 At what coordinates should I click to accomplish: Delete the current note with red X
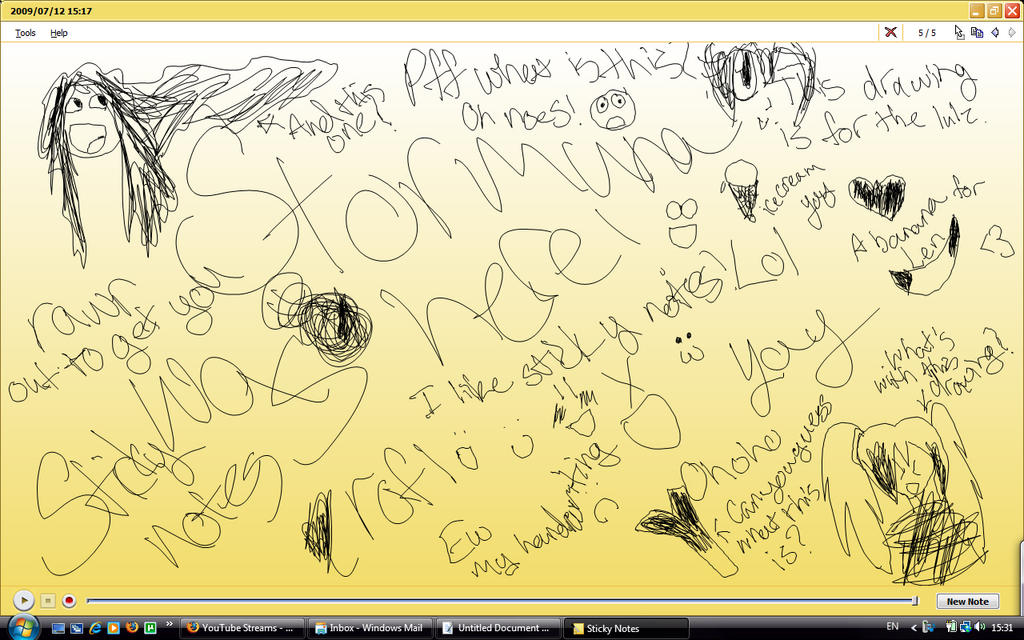pos(890,32)
